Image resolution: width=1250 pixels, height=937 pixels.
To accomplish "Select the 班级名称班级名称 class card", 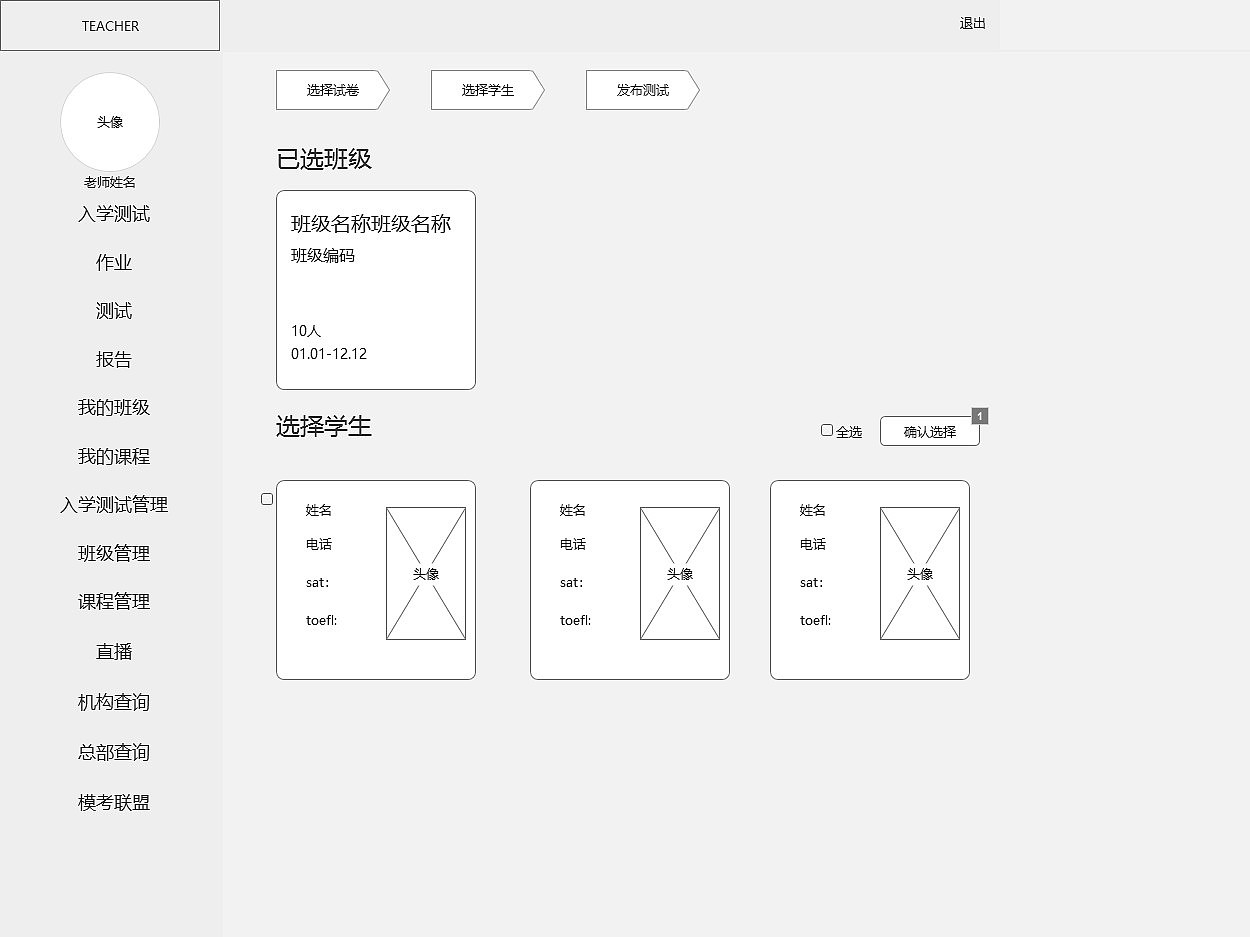I will pyautogui.click(x=375, y=289).
